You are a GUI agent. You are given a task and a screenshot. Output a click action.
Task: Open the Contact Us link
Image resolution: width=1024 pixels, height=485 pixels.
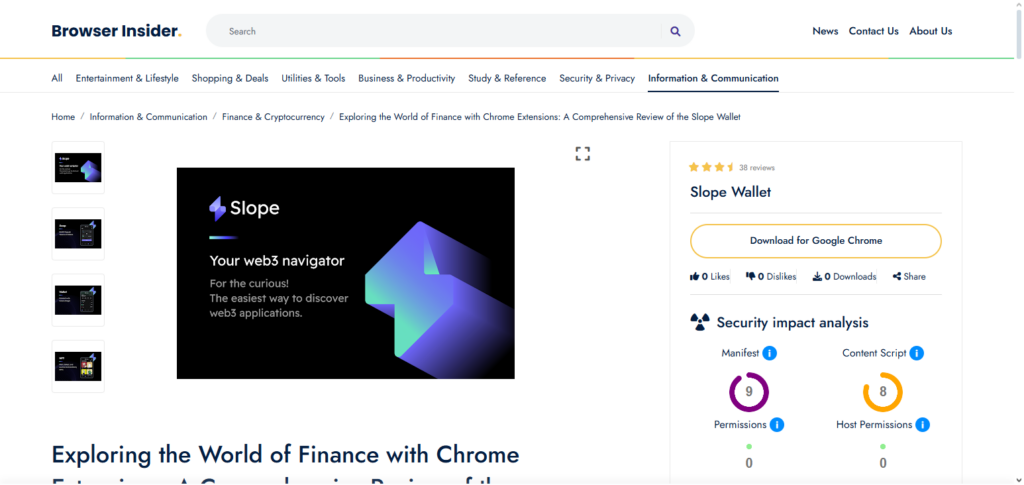(873, 31)
